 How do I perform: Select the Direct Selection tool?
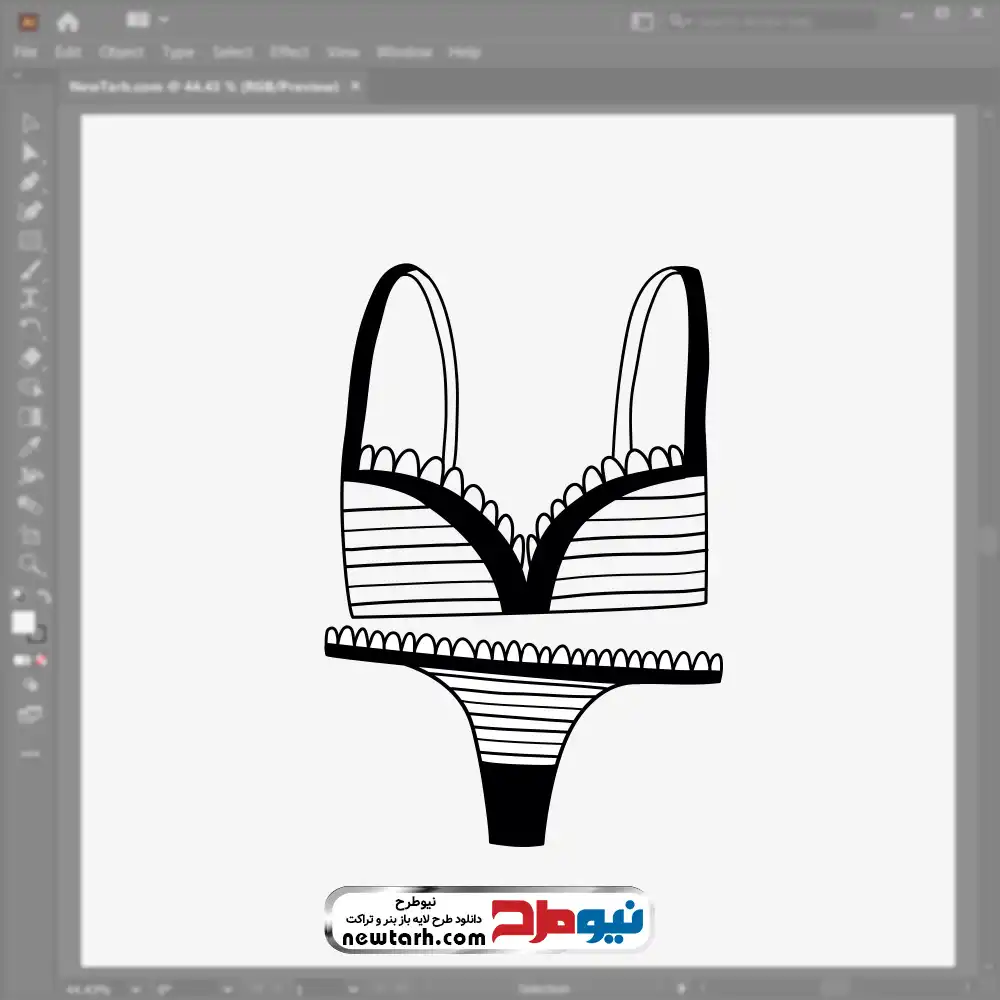[30, 152]
